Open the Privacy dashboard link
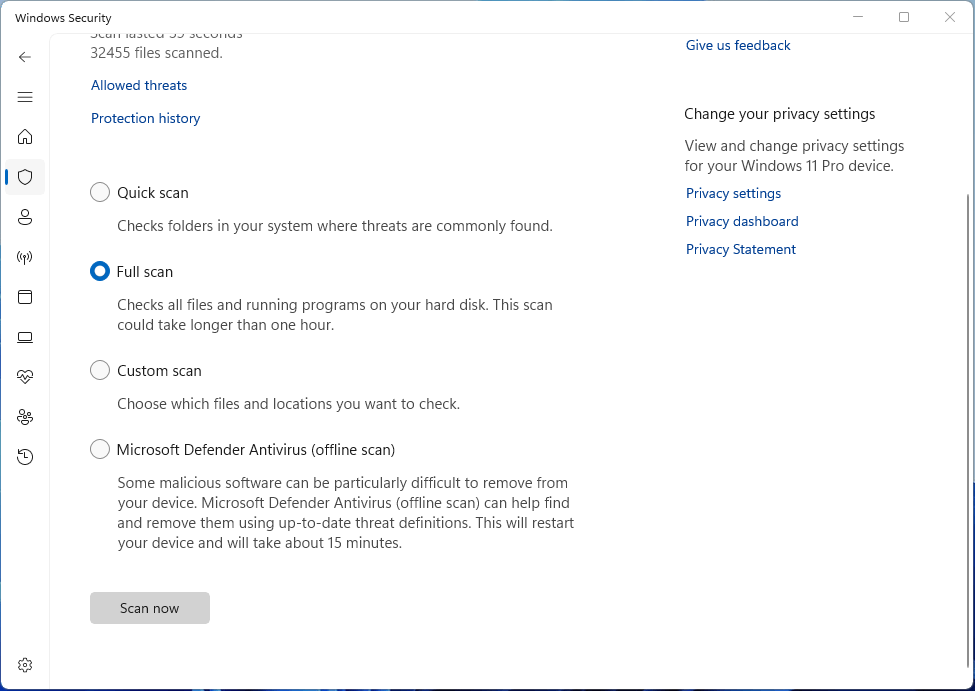Image resolution: width=975 pixels, height=691 pixels. [x=742, y=221]
